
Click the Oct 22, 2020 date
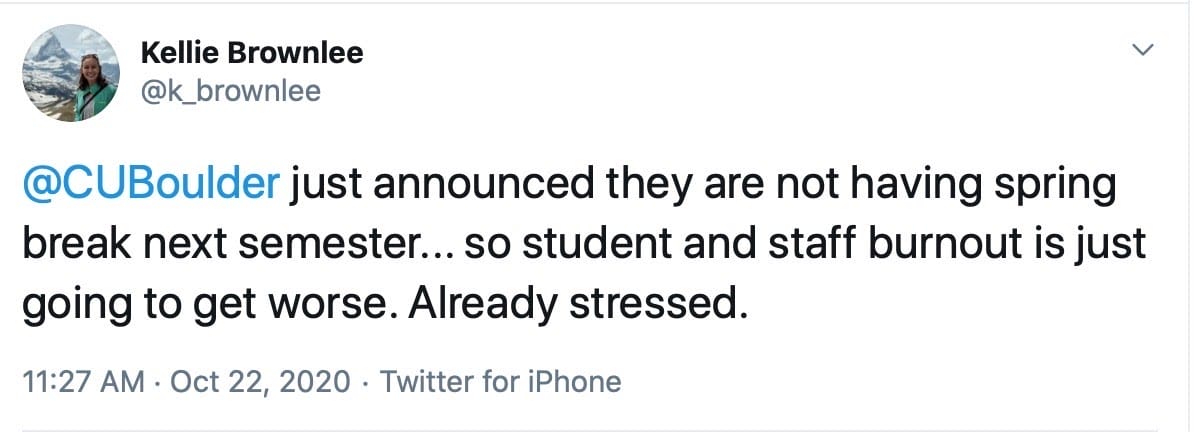click(261, 381)
